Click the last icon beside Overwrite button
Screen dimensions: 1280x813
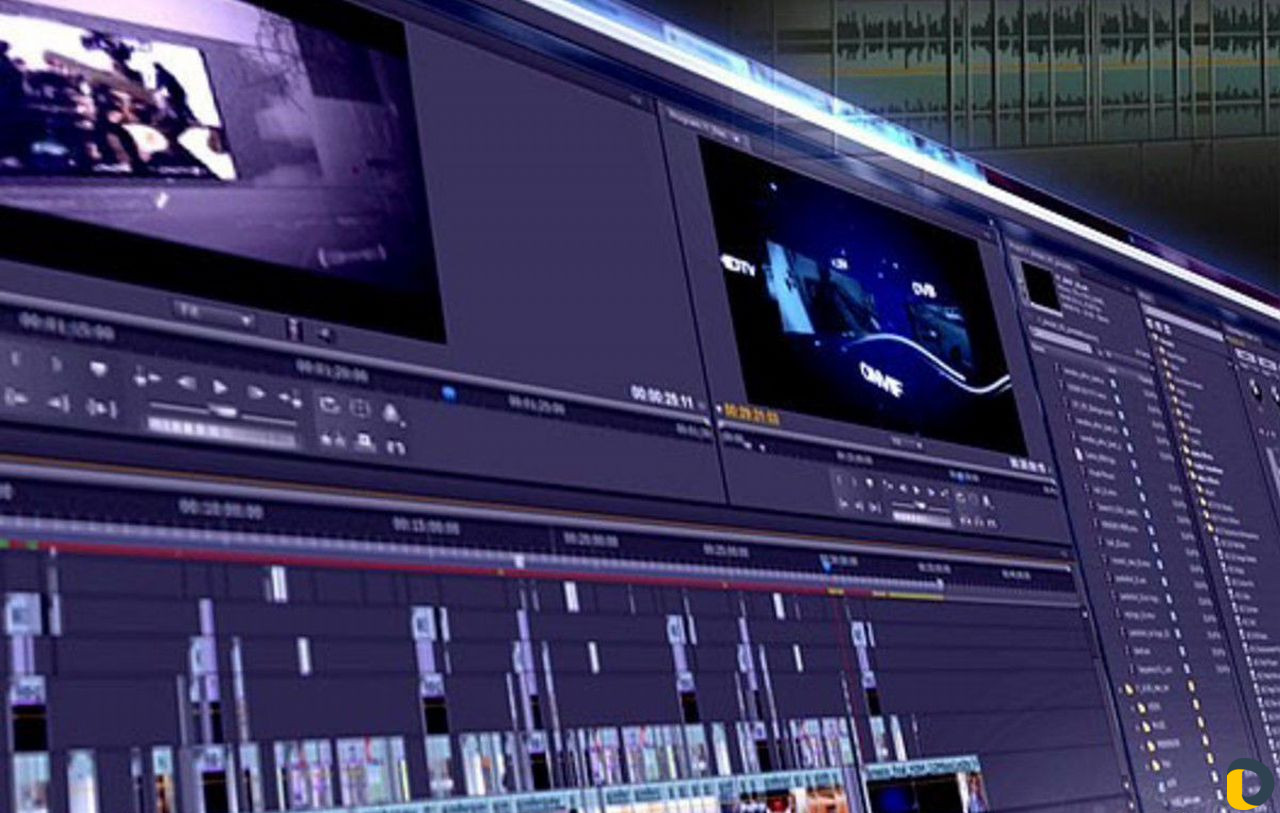click(x=396, y=446)
